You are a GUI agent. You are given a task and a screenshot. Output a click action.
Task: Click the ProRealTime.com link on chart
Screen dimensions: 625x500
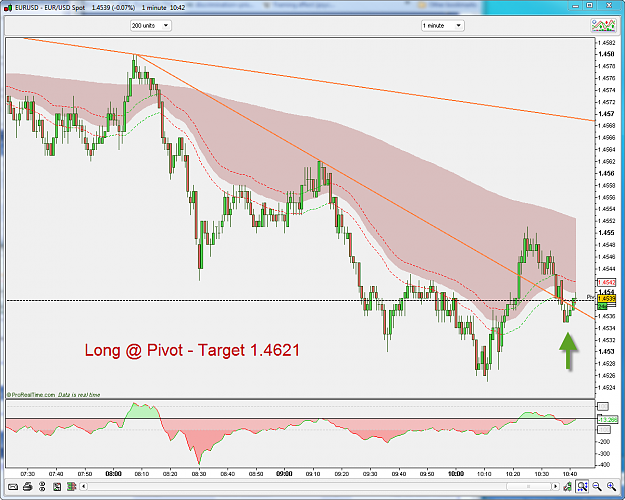[x=31, y=395]
